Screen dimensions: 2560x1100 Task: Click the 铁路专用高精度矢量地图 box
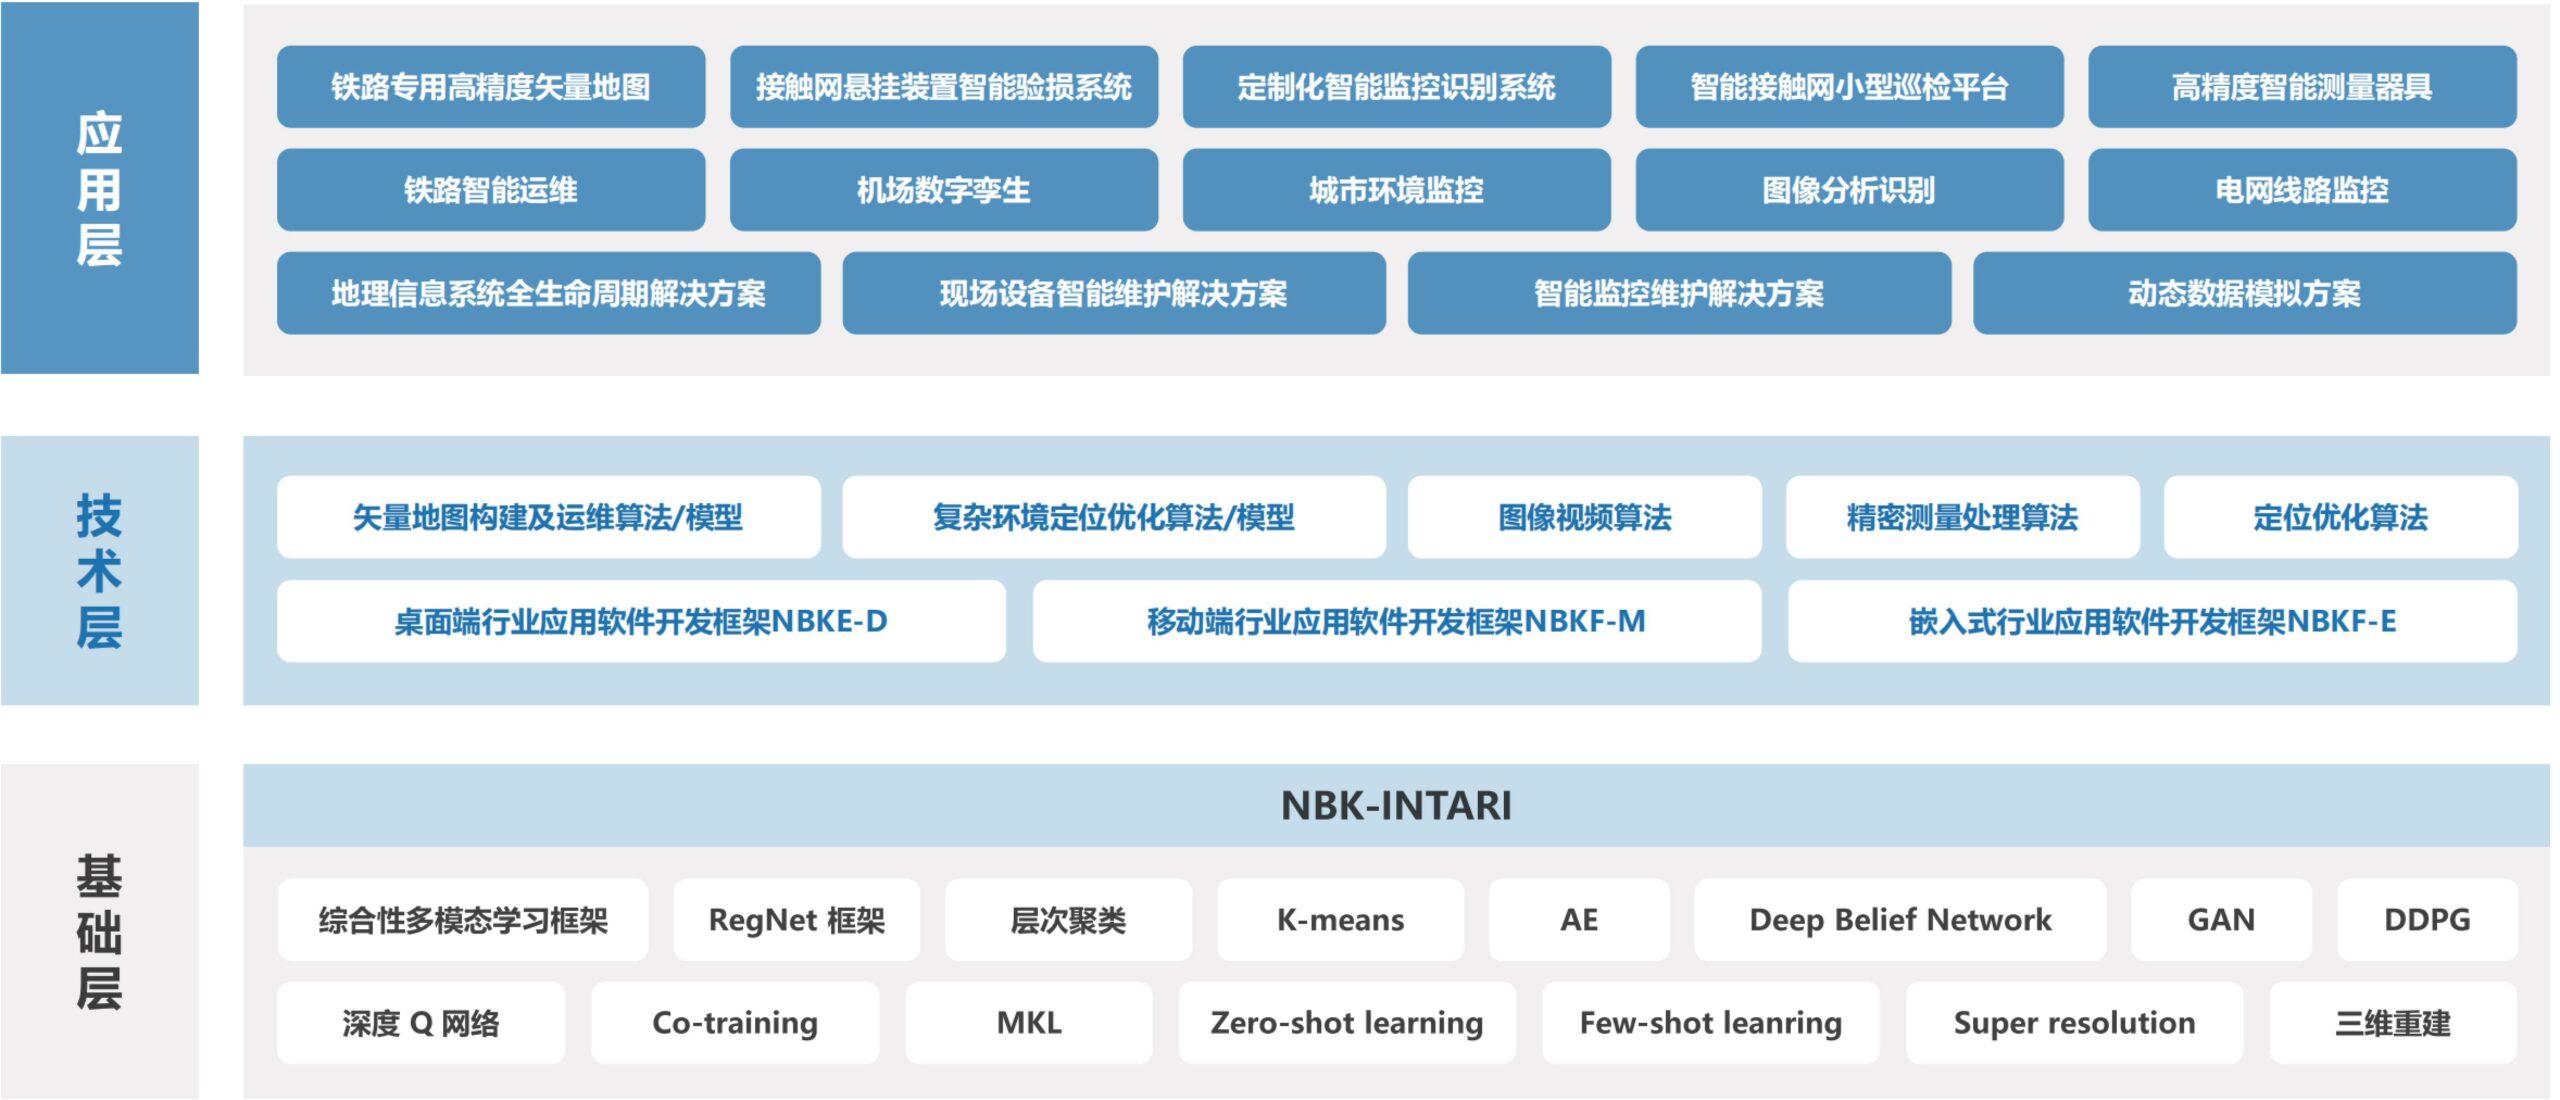490,87
